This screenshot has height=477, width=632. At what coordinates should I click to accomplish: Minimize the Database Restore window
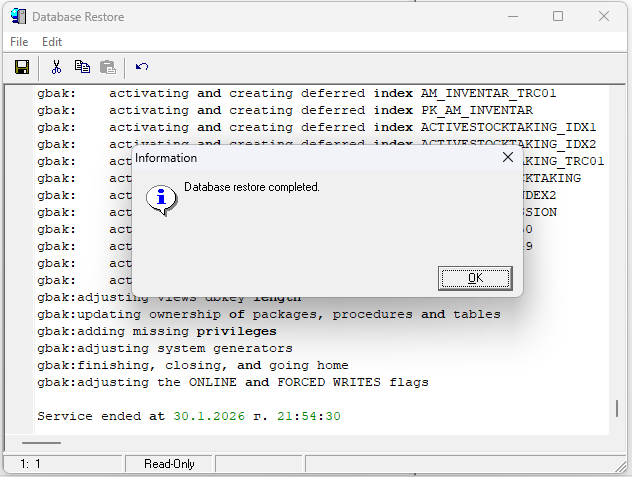click(x=512, y=16)
